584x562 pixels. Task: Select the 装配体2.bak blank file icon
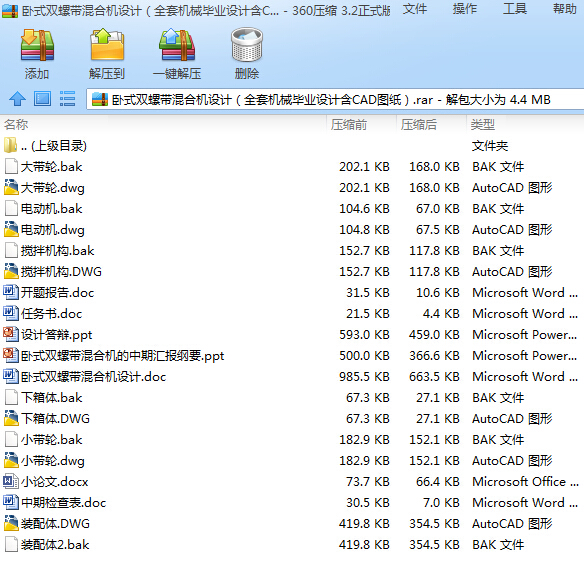coord(11,544)
